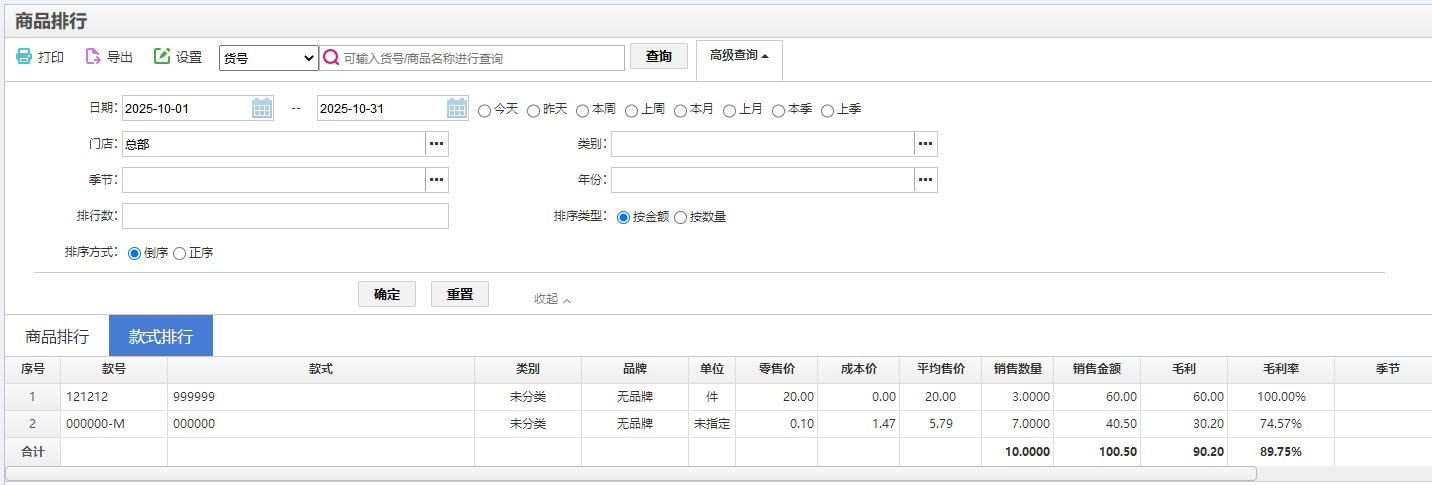1432x485 pixels.
Task: Select 按数量 sort type radio
Action: 681,217
